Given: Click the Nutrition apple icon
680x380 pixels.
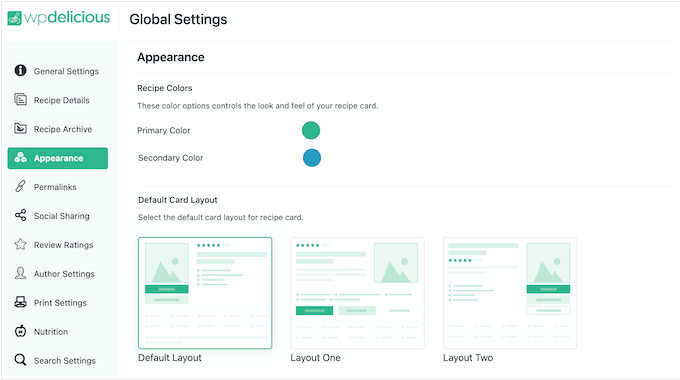Looking at the screenshot, I should pyautogui.click(x=20, y=331).
